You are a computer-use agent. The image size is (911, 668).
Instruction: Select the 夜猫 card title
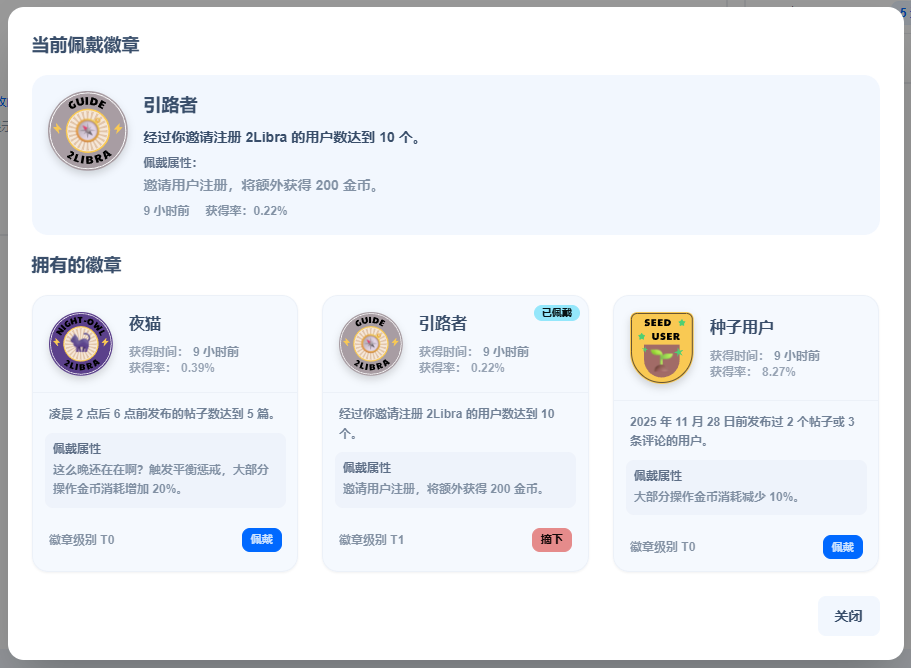pos(145,324)
